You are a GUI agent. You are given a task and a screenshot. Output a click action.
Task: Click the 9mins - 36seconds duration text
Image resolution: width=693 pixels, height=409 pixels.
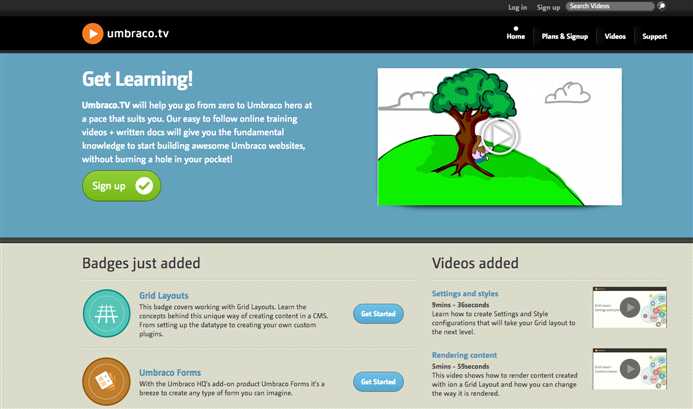pyautogui.click(x=461, y=305)
